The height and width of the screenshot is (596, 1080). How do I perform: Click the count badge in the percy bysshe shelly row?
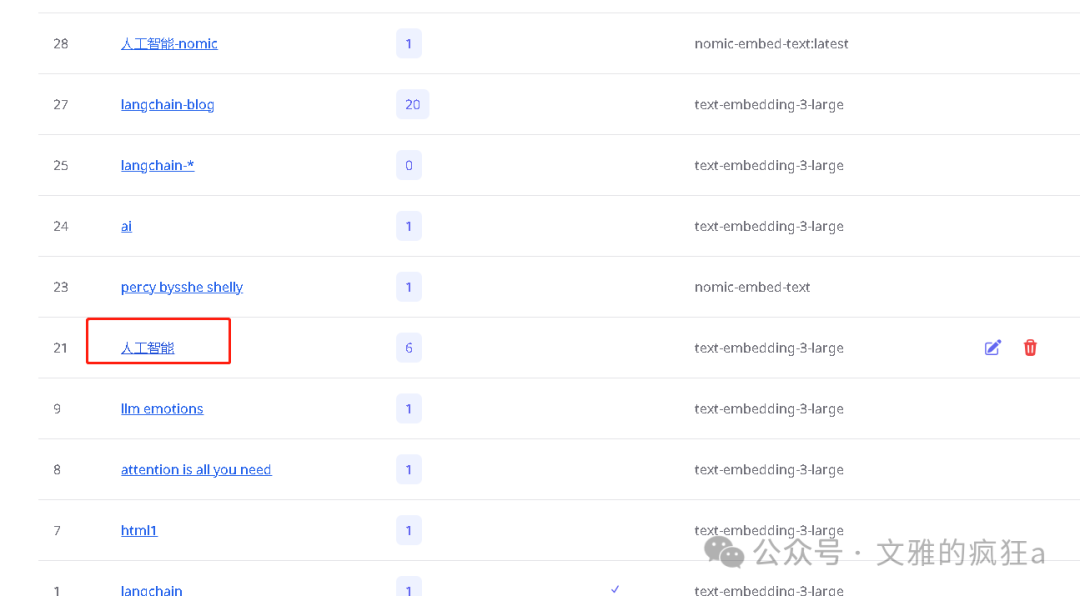coord(408,288)
